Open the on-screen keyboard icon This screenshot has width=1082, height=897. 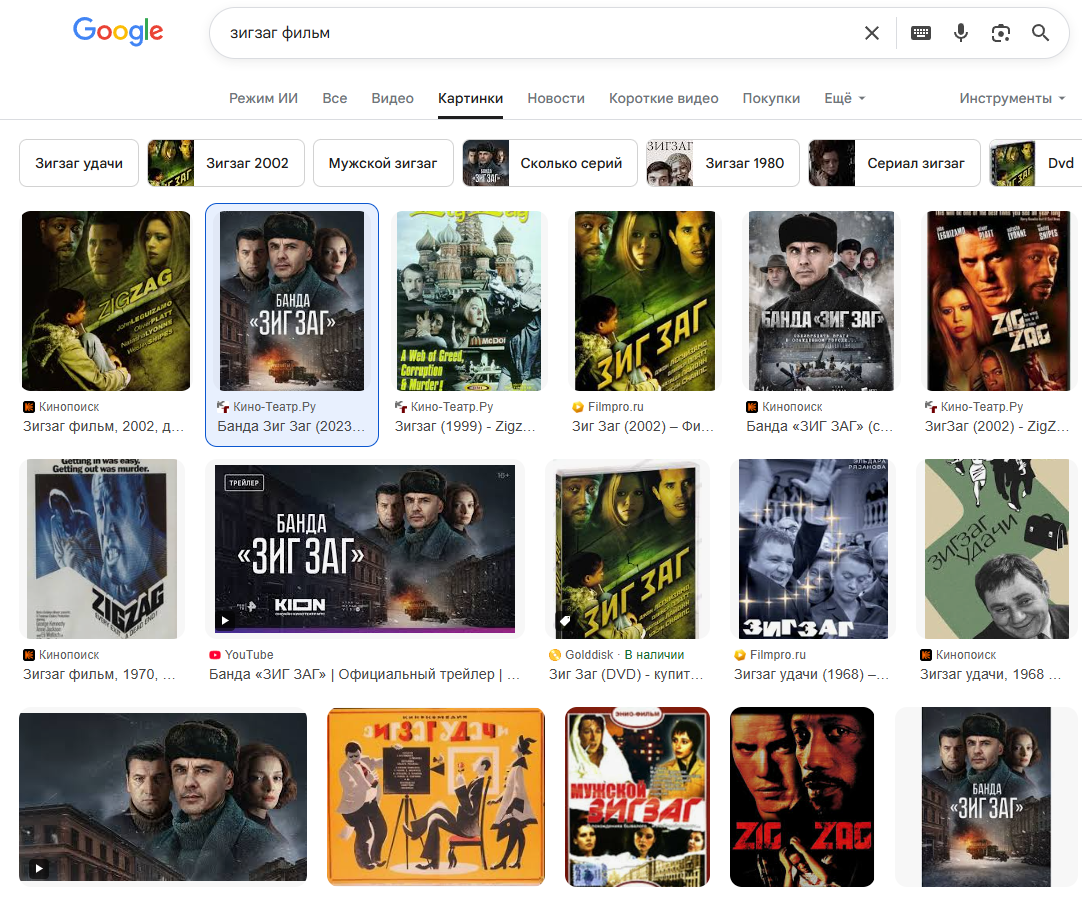pos(921,33)
